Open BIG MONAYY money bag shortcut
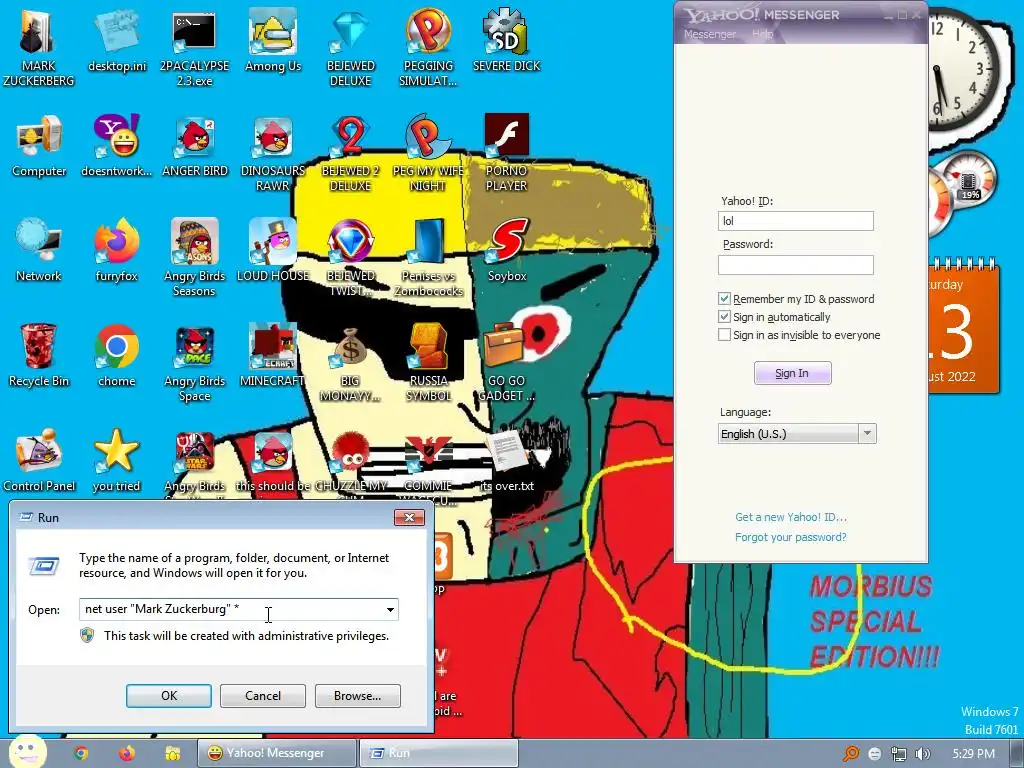This screenshot has width=1024, height=768. 351,363
